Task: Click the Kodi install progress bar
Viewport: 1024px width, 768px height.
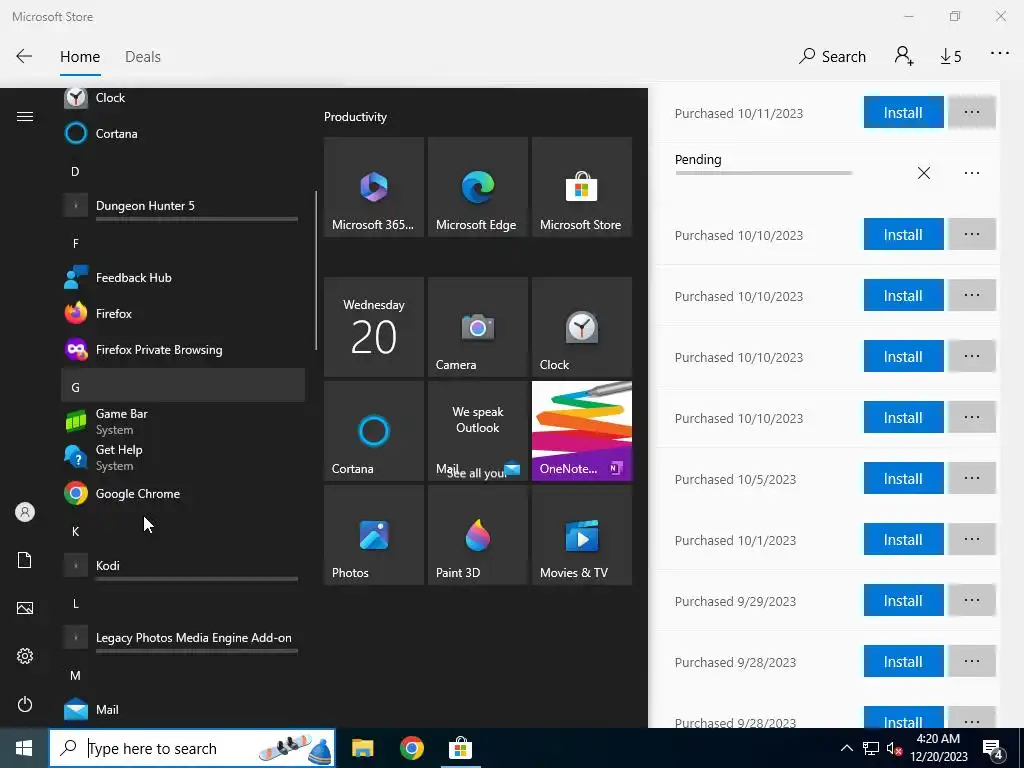Action: (x=197, y=579)
